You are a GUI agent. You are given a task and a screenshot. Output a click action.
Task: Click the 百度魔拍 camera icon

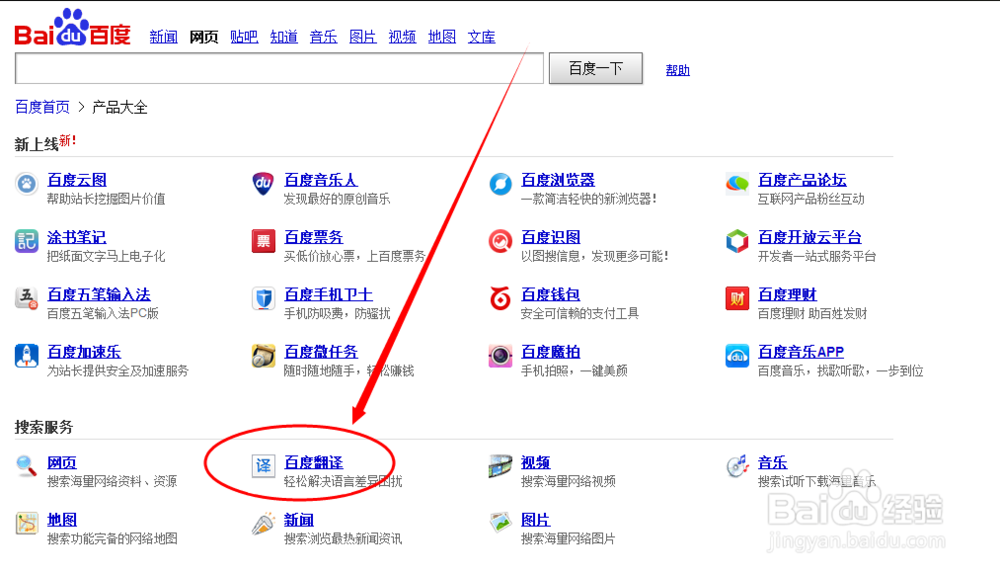click(x=500, y=356)
